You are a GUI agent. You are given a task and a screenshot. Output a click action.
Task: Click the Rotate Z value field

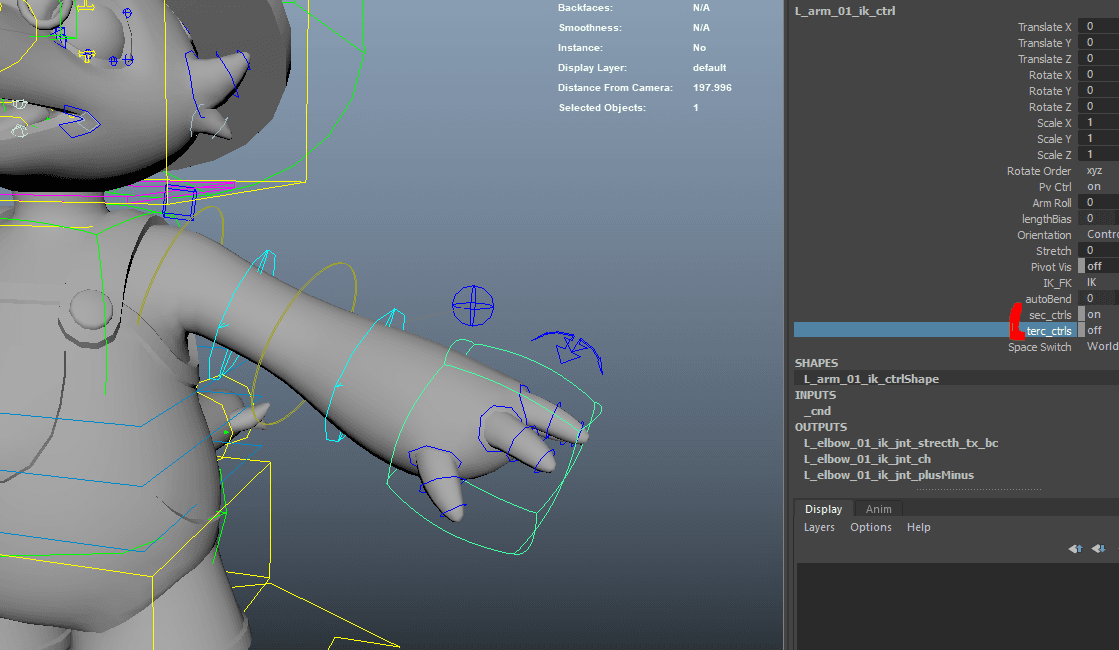coord(1098,106)
